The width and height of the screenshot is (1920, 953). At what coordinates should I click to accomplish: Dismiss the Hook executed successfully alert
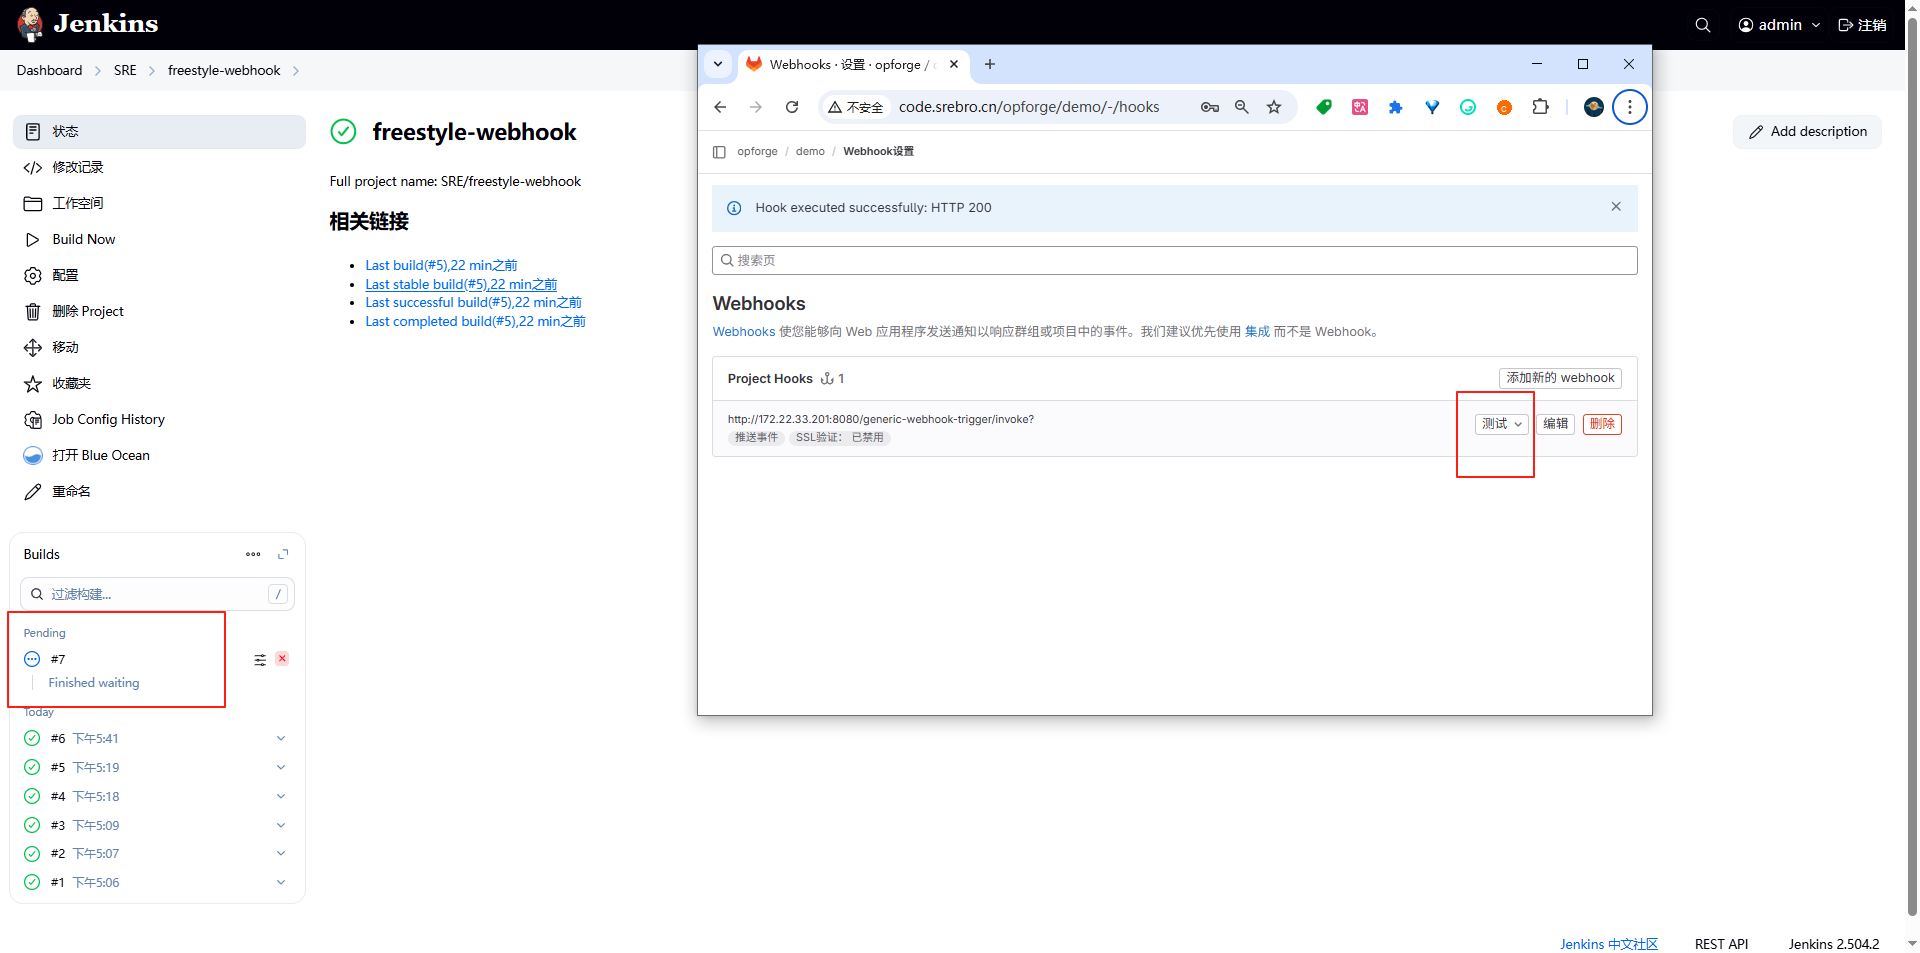(1615, 207)
